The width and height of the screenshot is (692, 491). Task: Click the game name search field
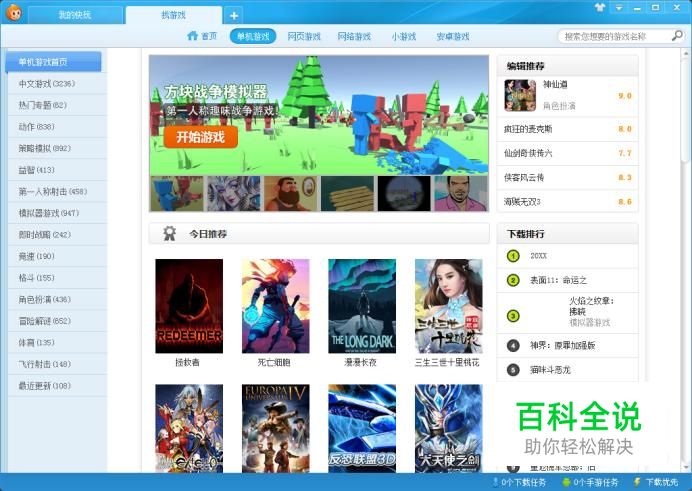pos(616,36)
